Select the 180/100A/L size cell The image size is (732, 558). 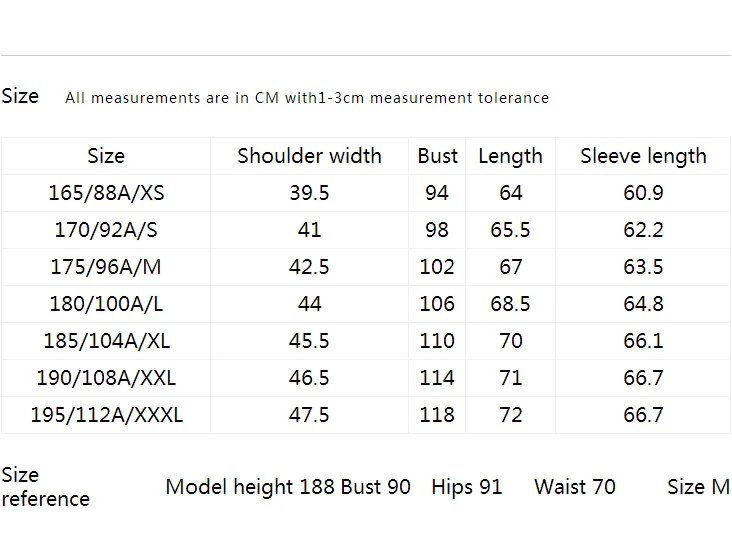tap(106, 304)
